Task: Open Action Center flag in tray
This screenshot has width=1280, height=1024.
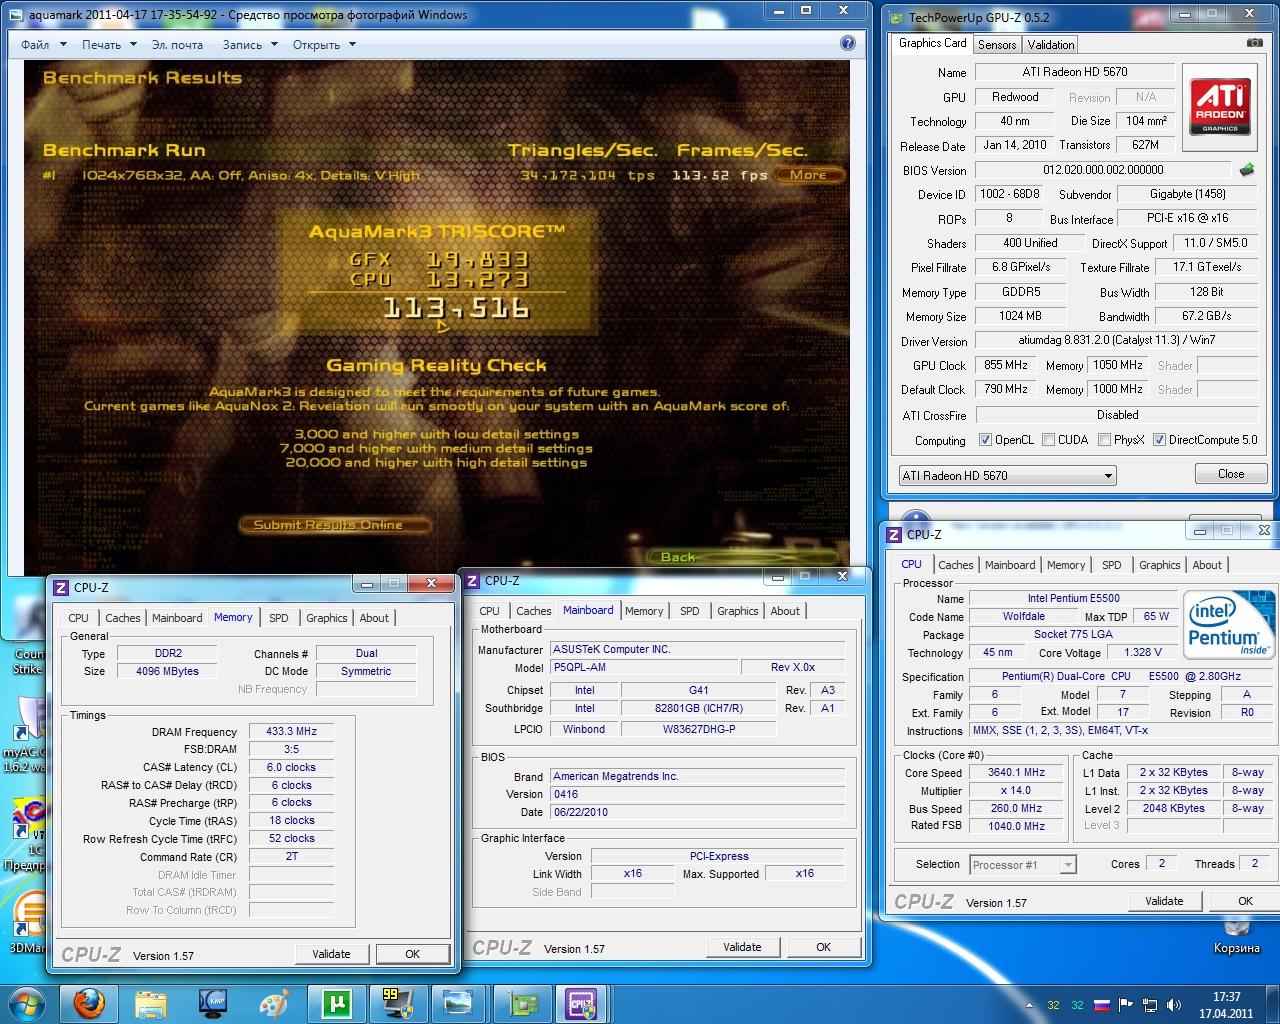Action: (x=1126, y=1005)
